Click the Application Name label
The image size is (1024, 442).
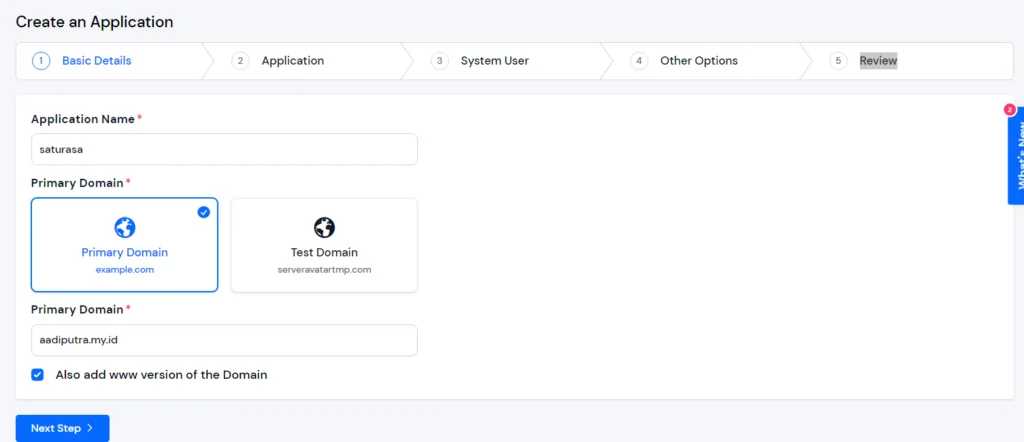click(x=83, y=119)
